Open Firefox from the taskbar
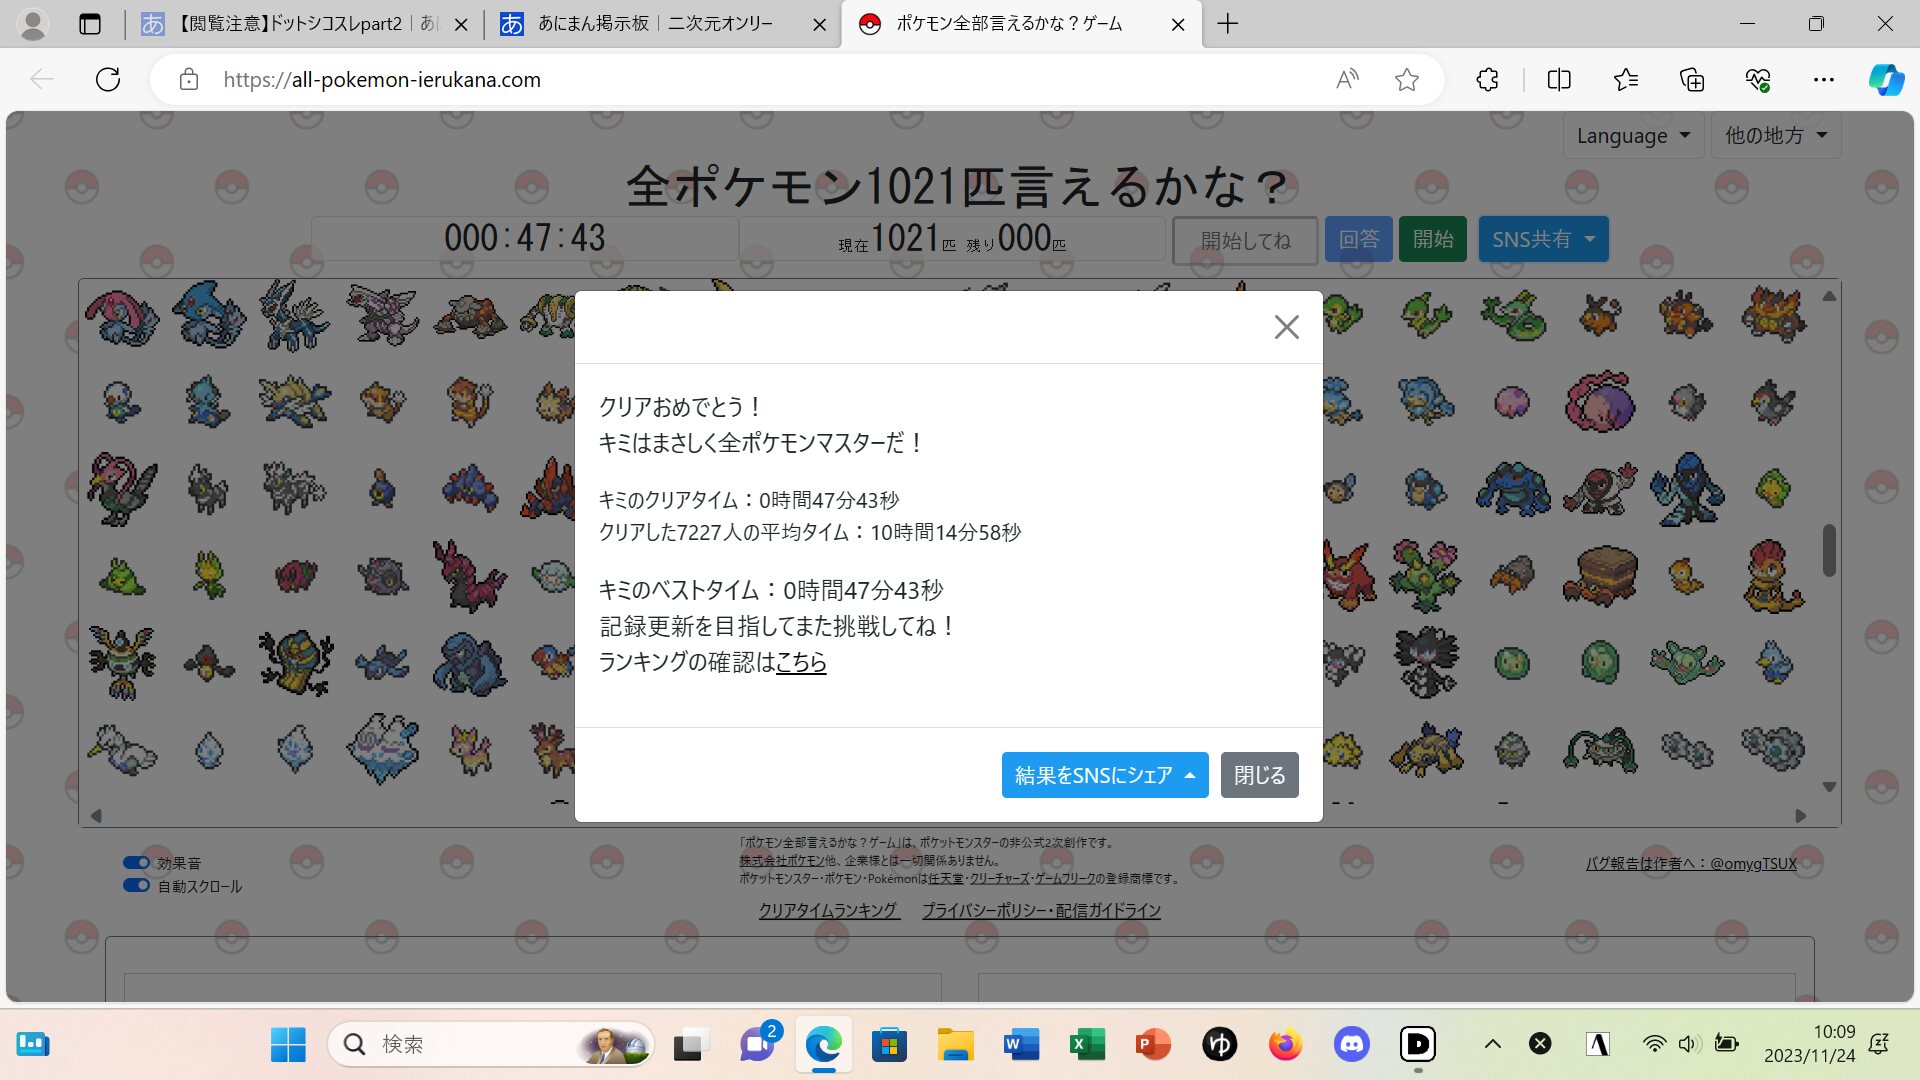Image resolution: width=1920 pixels, height=1080 pixels. tap(1285, 1045)
